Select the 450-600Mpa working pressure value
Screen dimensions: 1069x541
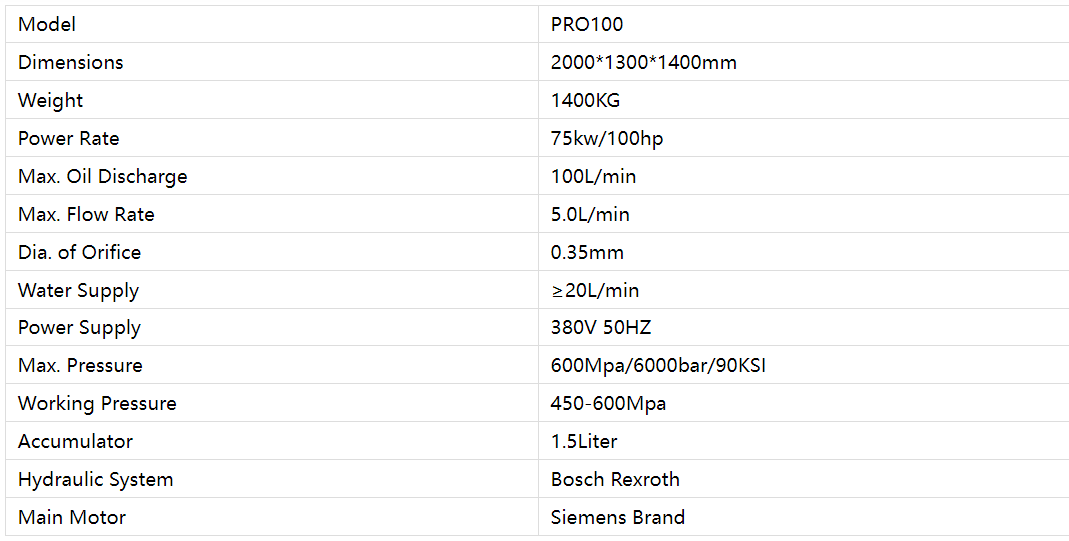608,403
